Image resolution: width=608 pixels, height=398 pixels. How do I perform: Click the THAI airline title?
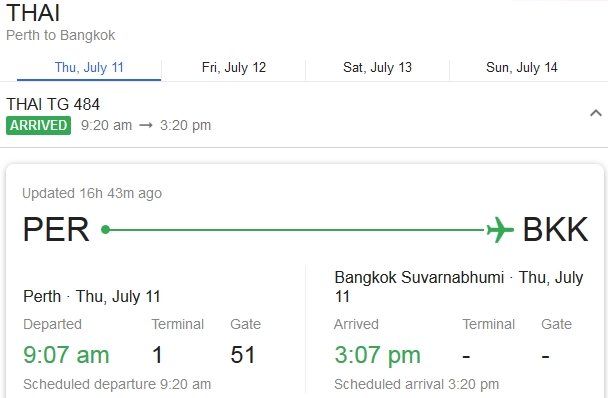pyautogui.click(x=33, y=12)
